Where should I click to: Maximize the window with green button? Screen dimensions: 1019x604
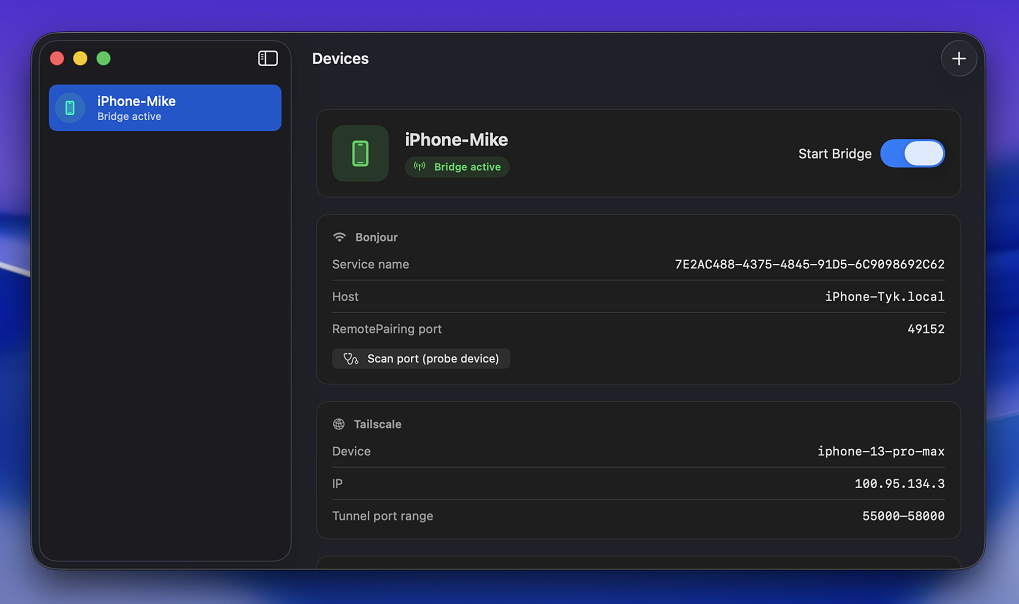(103, 59)
